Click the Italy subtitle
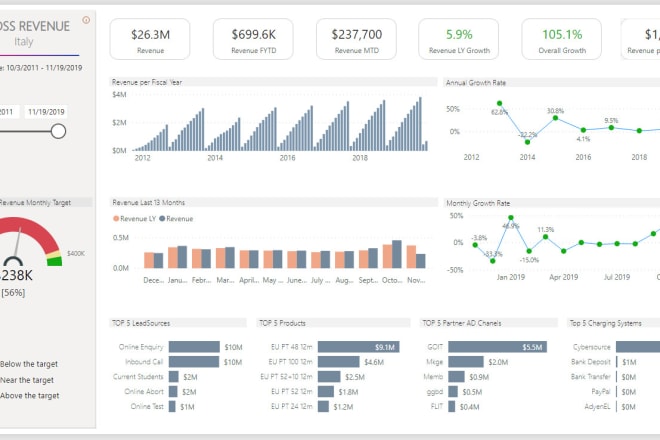 click(x=24, y=42)
